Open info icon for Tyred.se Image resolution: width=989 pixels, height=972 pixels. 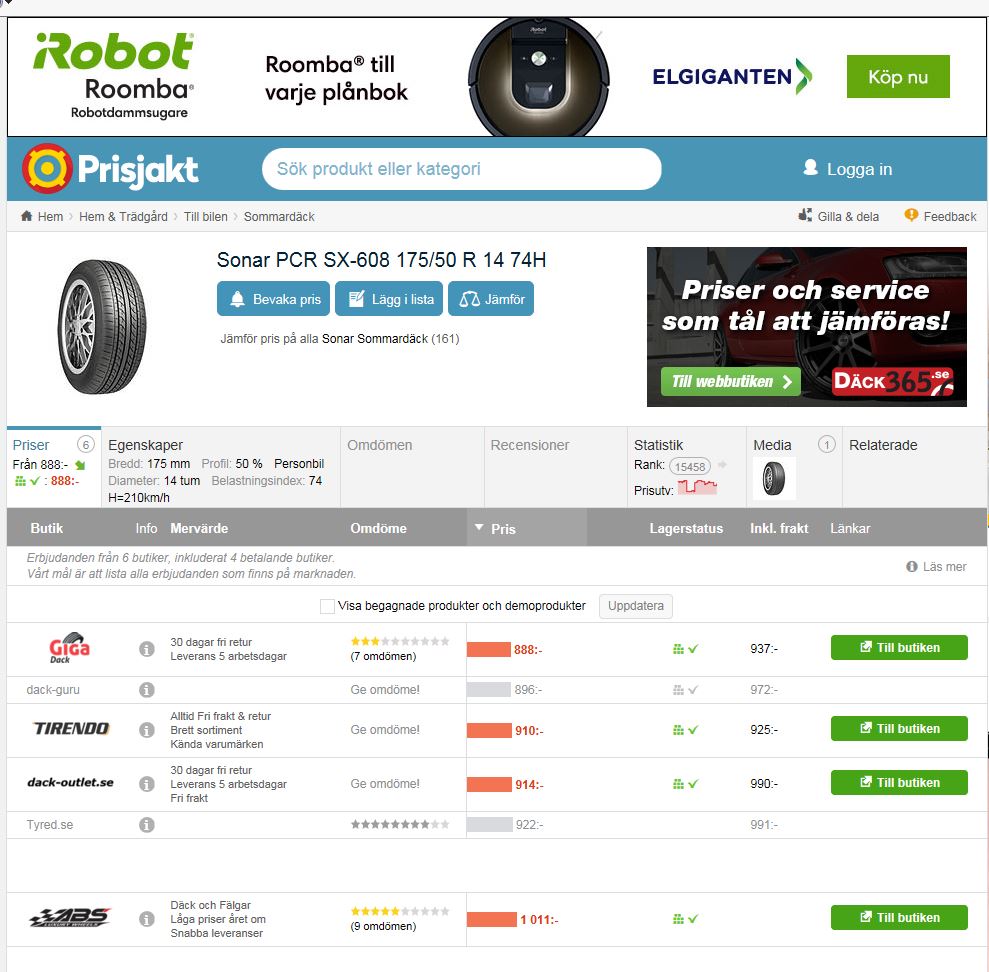pyautogui.click(x=146, y=824)
